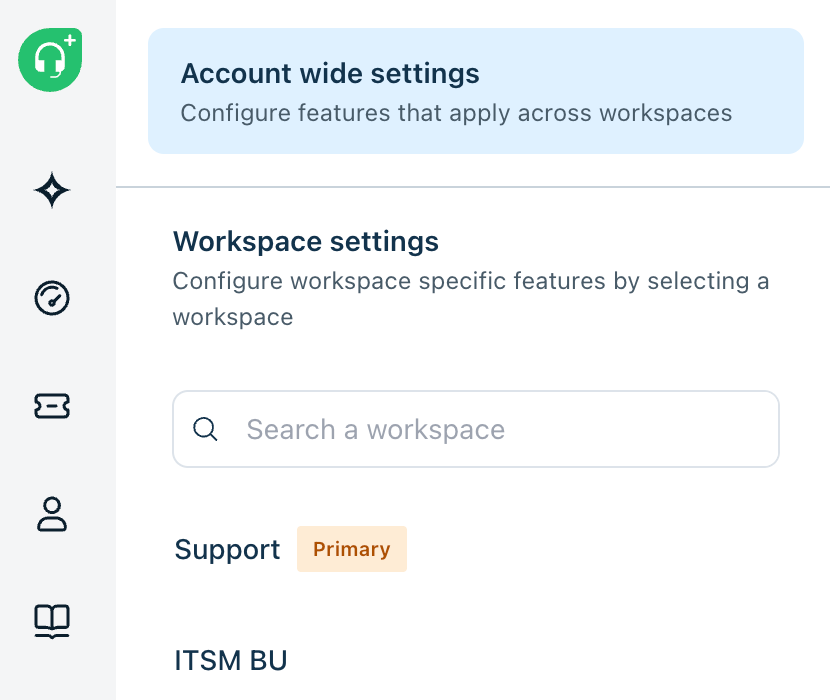Open the Contacts person icon
Viewport: 830px width, 700px height.
[x=52, y=514]
